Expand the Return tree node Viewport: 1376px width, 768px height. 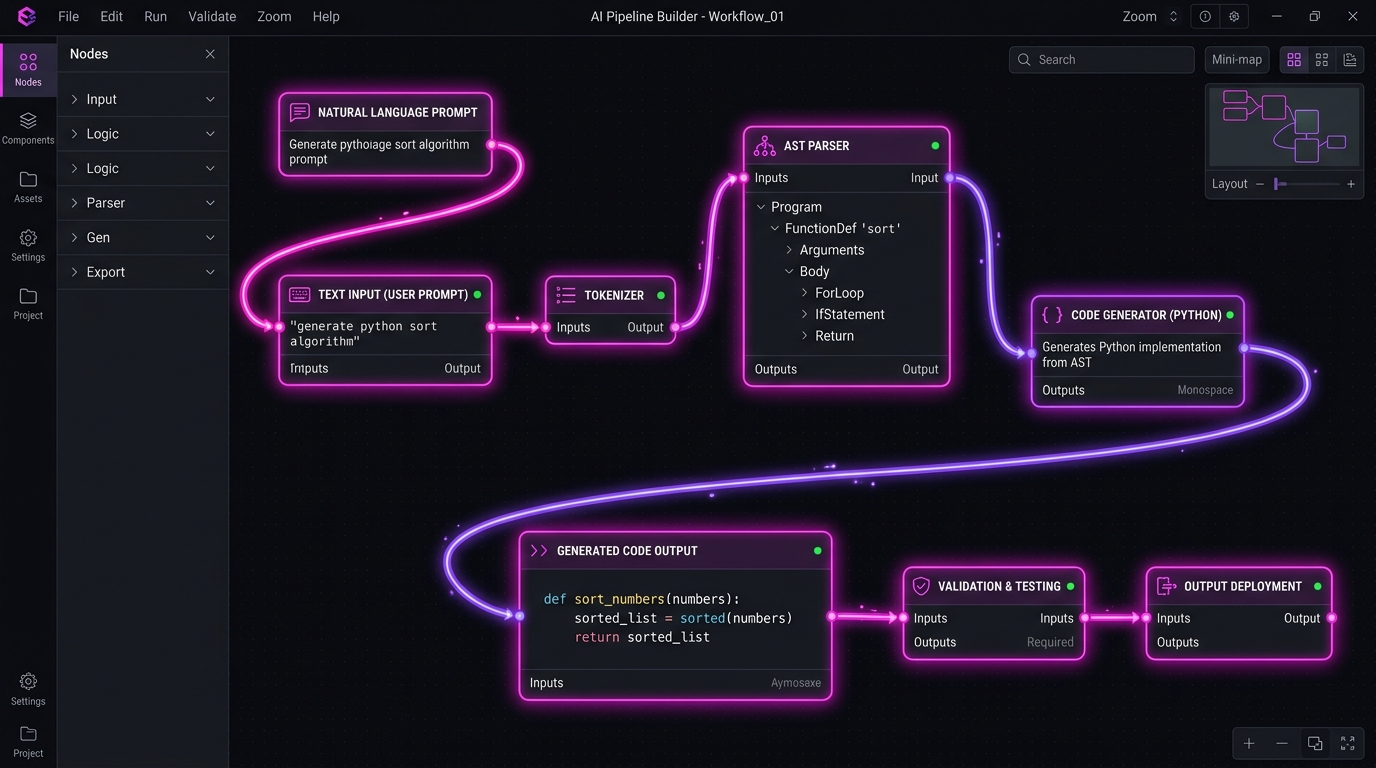pyautogui.click(x=805, y=336)
